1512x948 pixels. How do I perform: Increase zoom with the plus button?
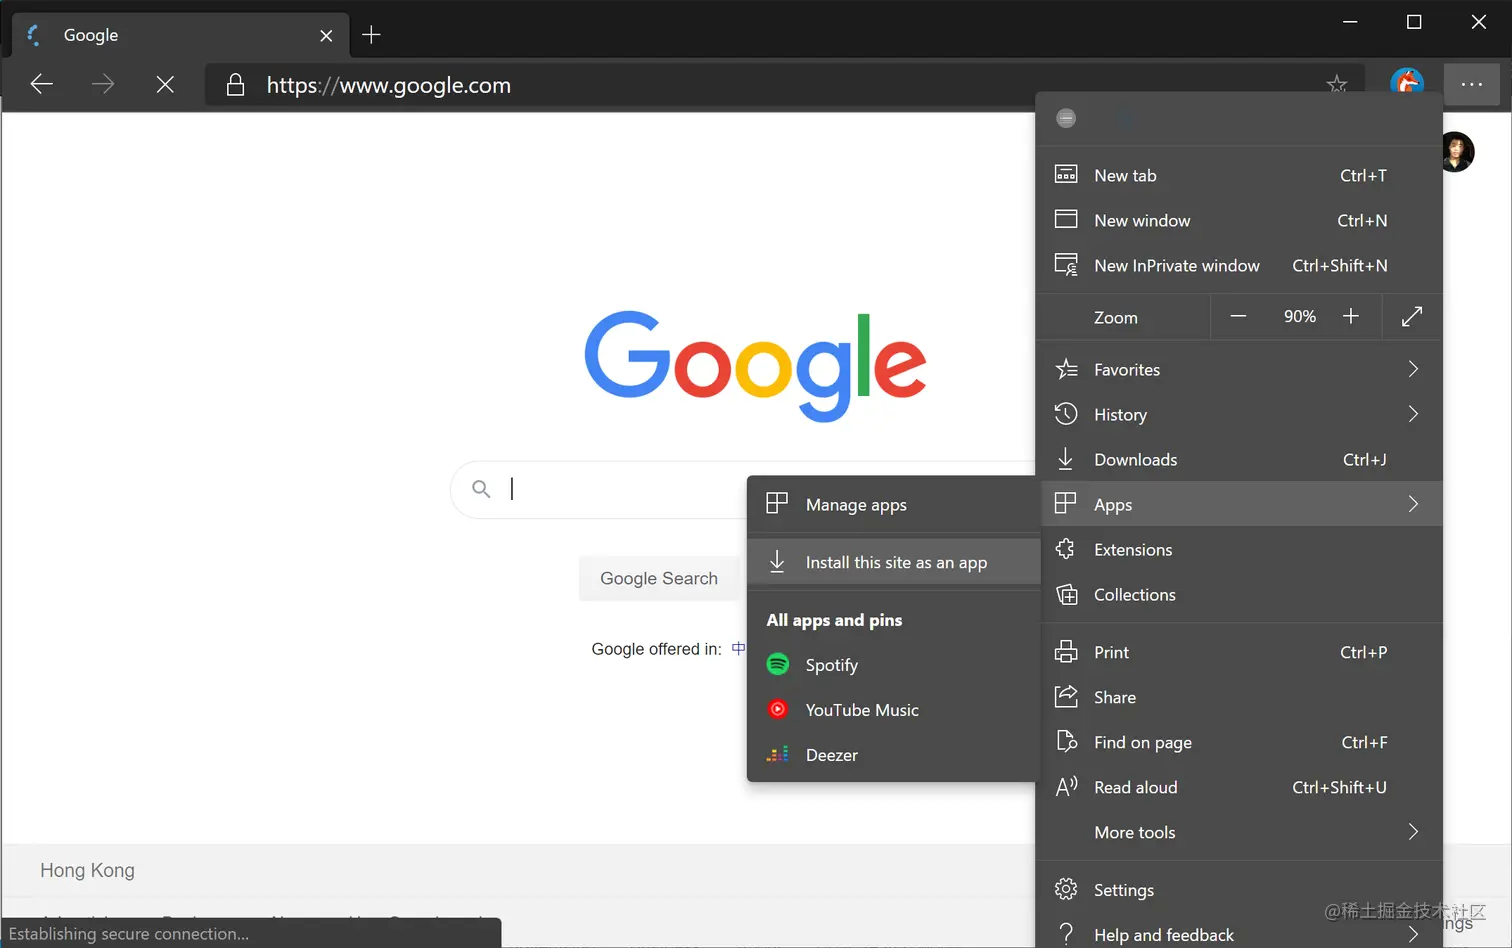(x=1351, y=316)
